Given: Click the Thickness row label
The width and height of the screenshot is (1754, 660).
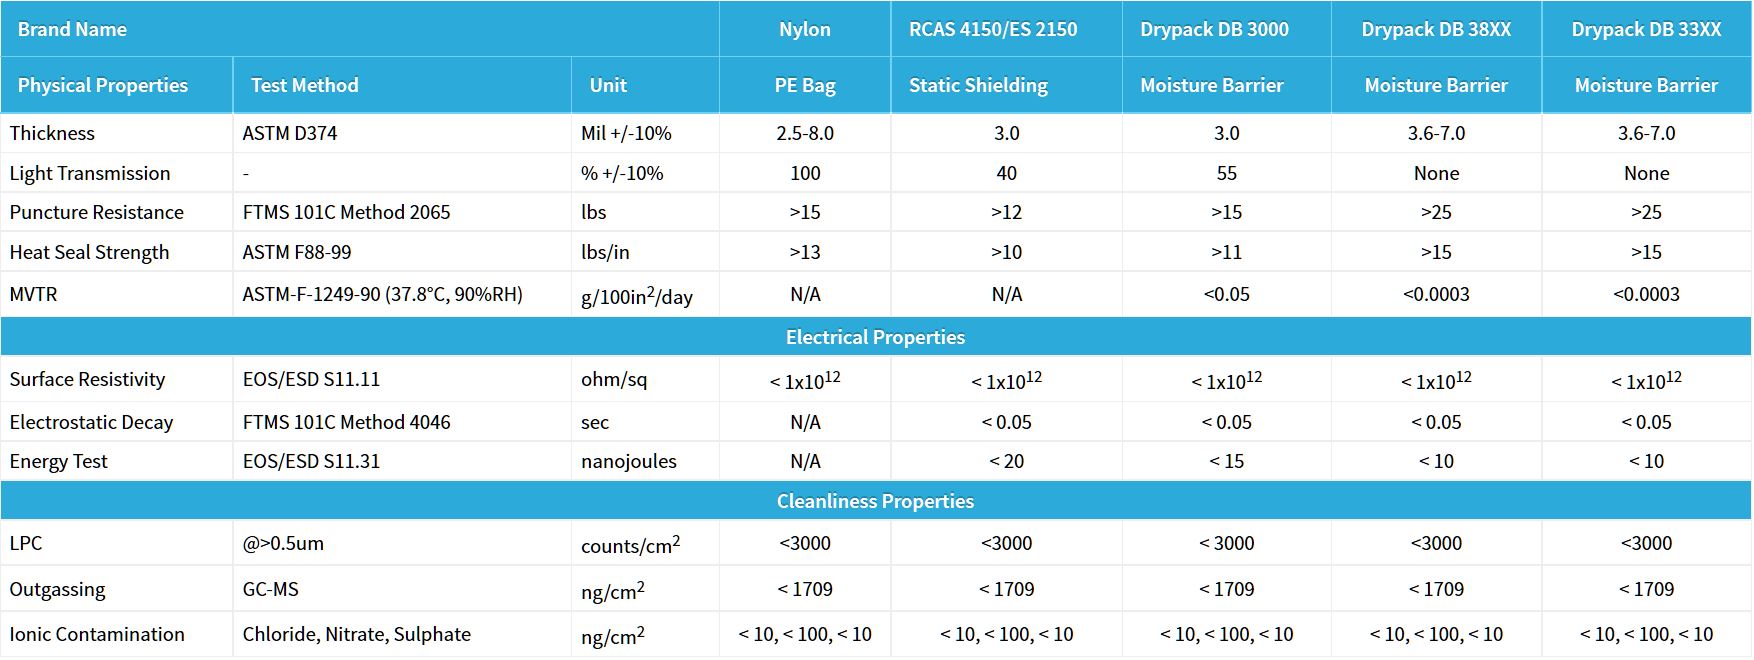Looking at the screenshot, I should [52, 133].
